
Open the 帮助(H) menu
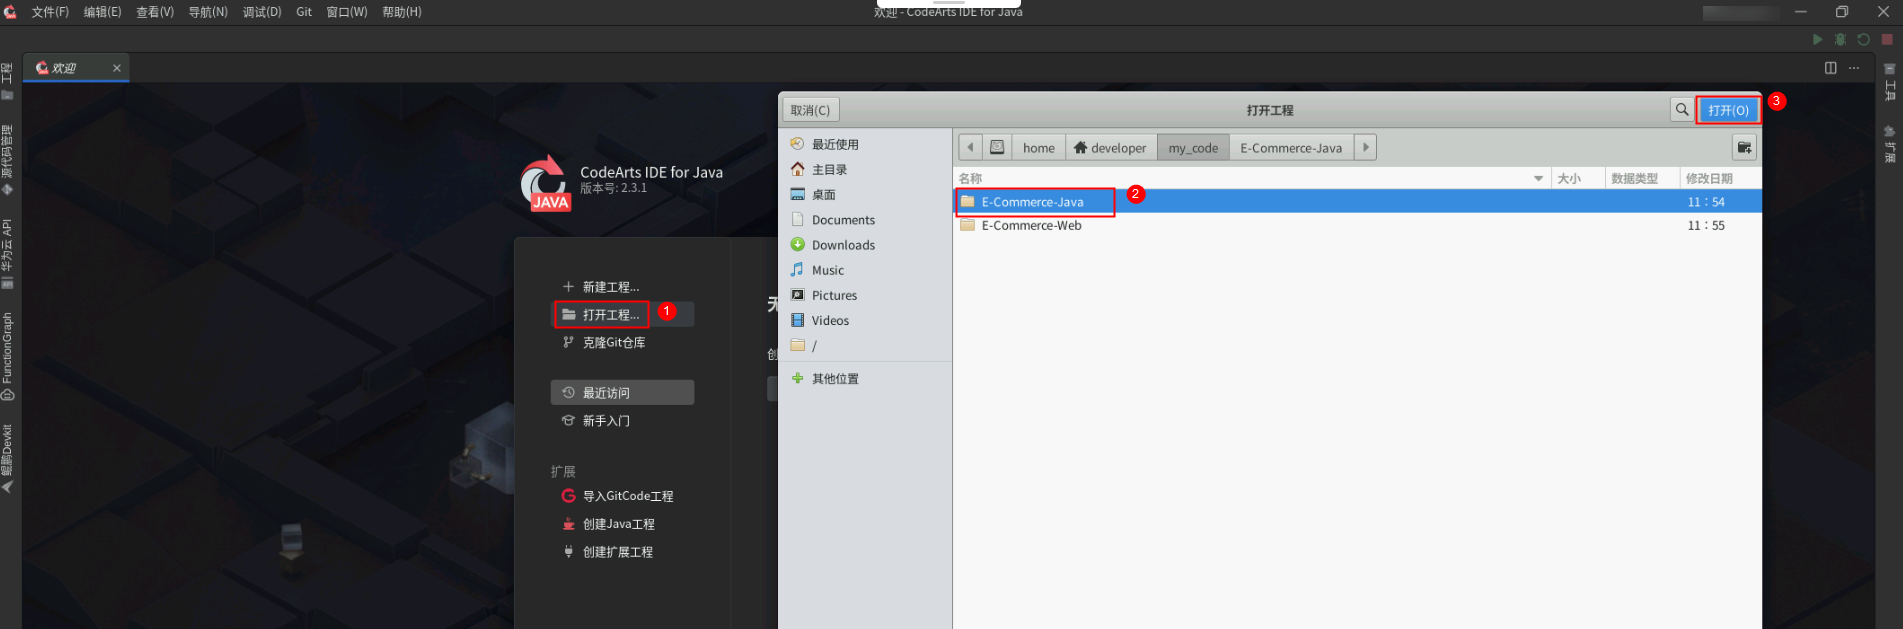tap(402, 12)
